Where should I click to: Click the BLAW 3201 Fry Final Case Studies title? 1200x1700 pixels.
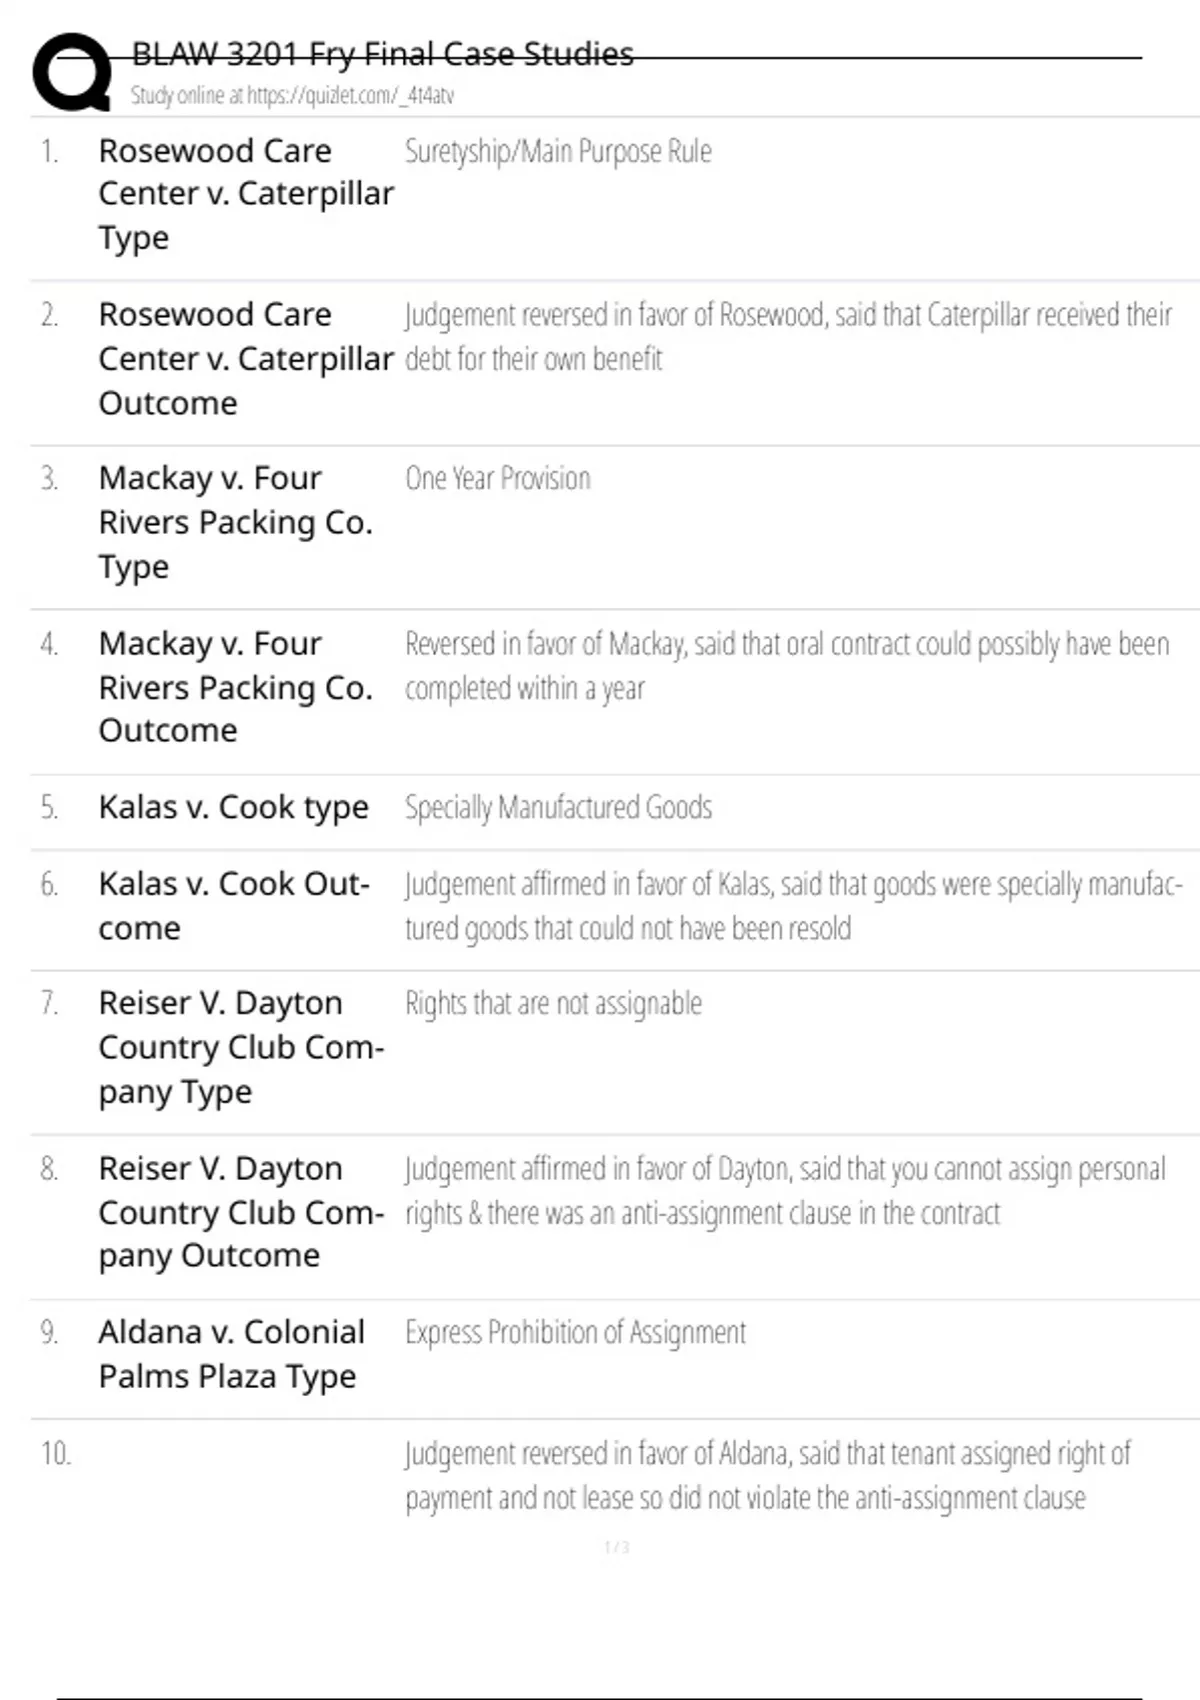pos(382,54)
